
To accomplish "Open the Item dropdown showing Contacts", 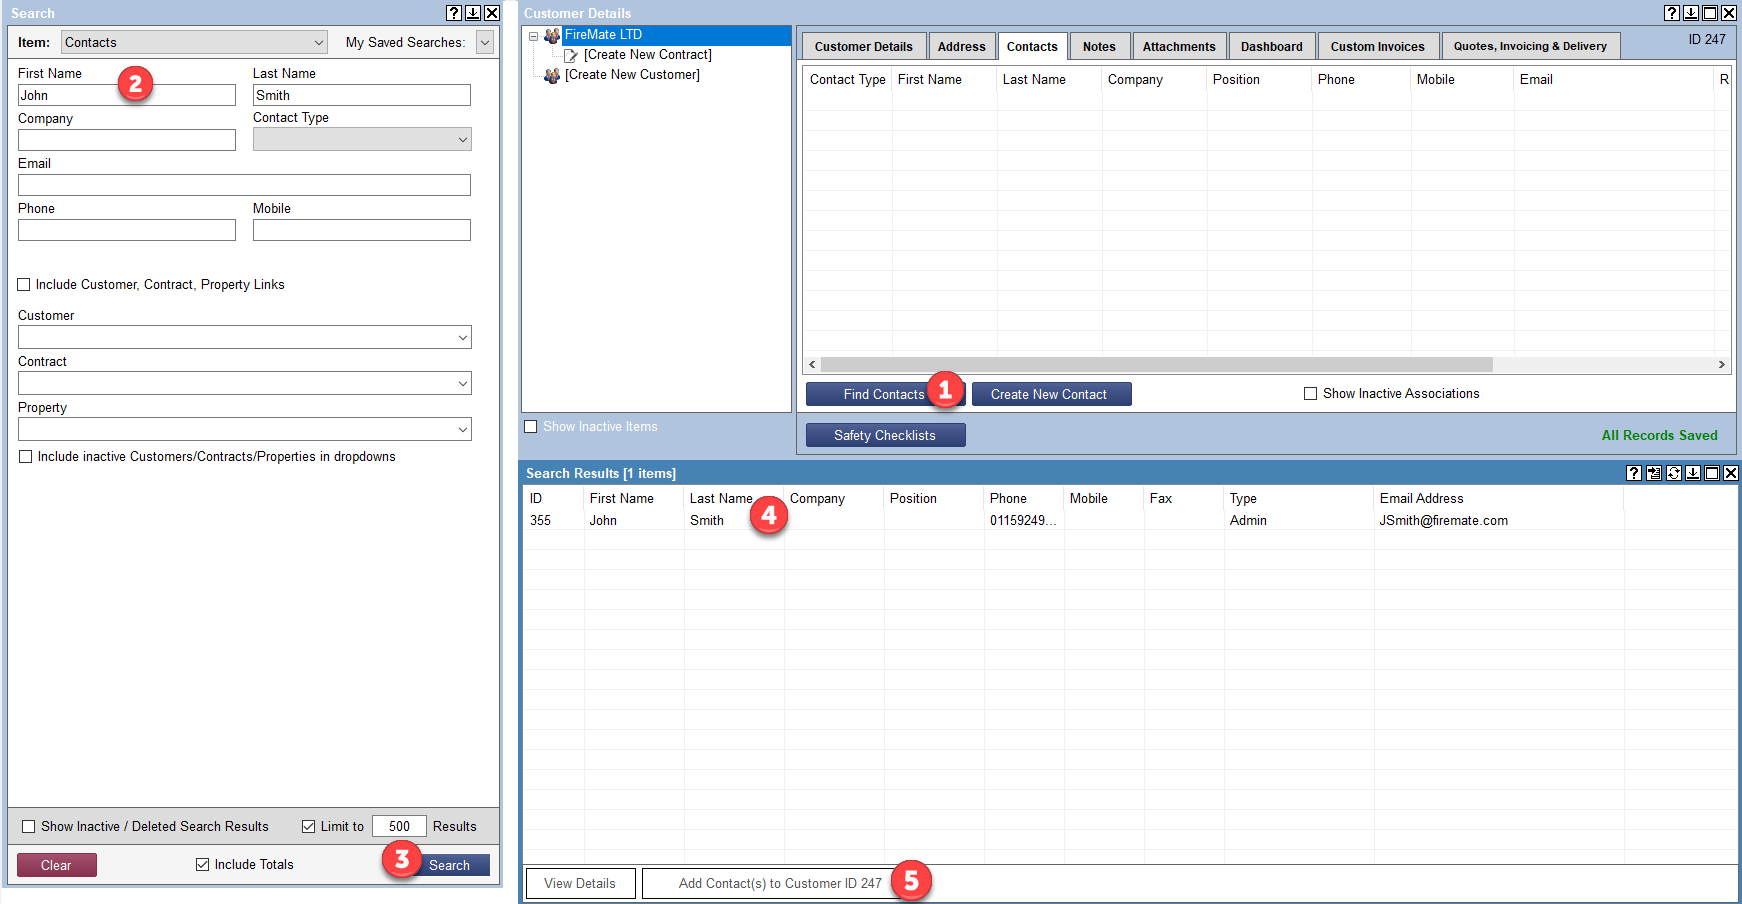I will (x=193, y=42).
